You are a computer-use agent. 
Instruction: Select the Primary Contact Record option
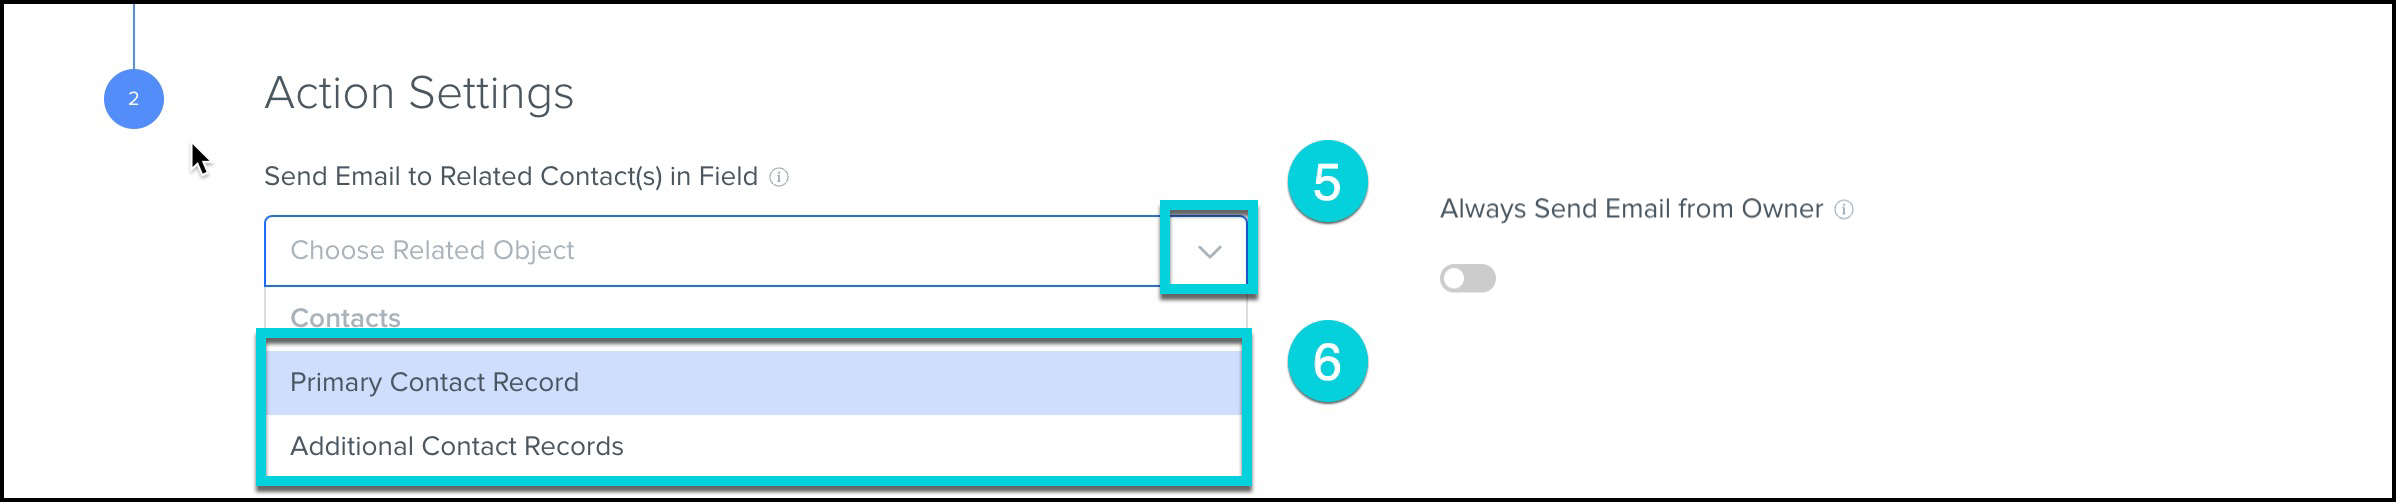pyautogui.click(x=434, y=382)
